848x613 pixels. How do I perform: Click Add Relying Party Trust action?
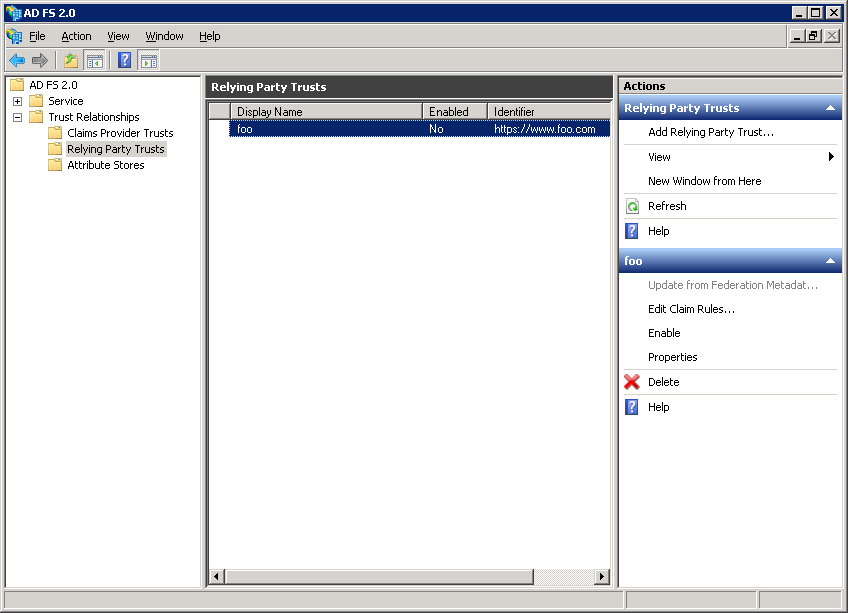(710, 132)
